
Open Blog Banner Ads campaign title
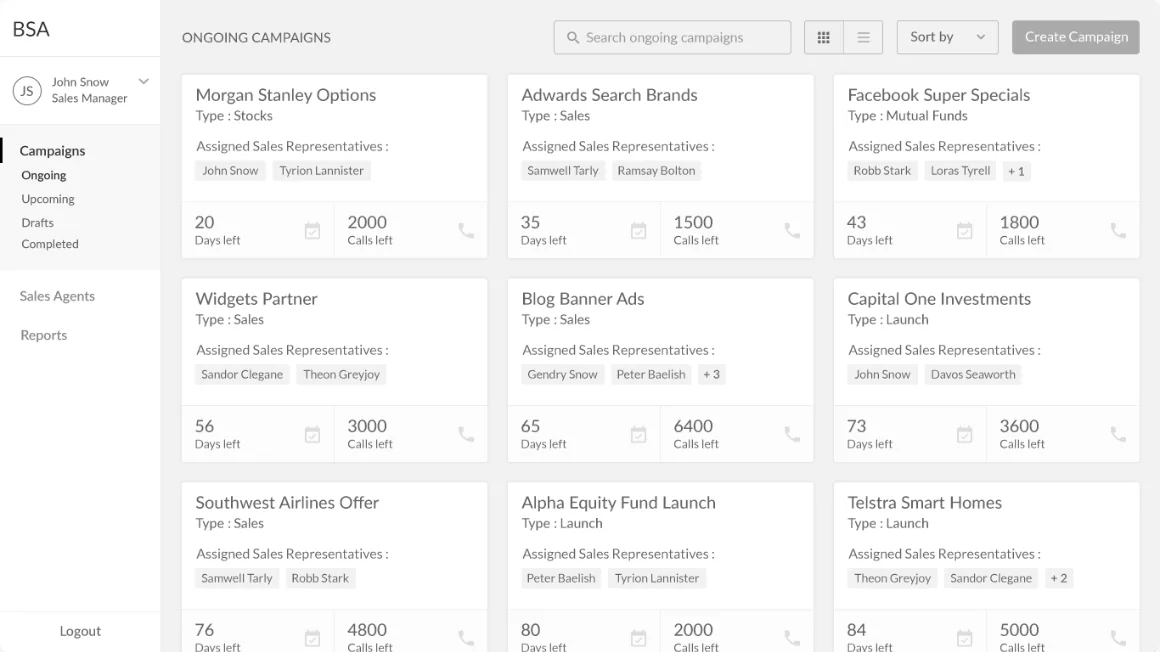pyautogui.click(x=583, y=299)
